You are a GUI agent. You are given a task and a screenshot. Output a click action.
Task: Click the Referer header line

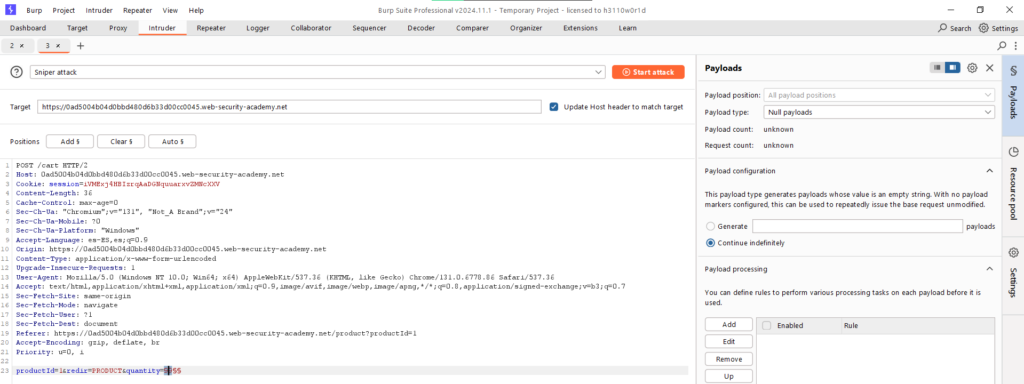click(216, 333)
